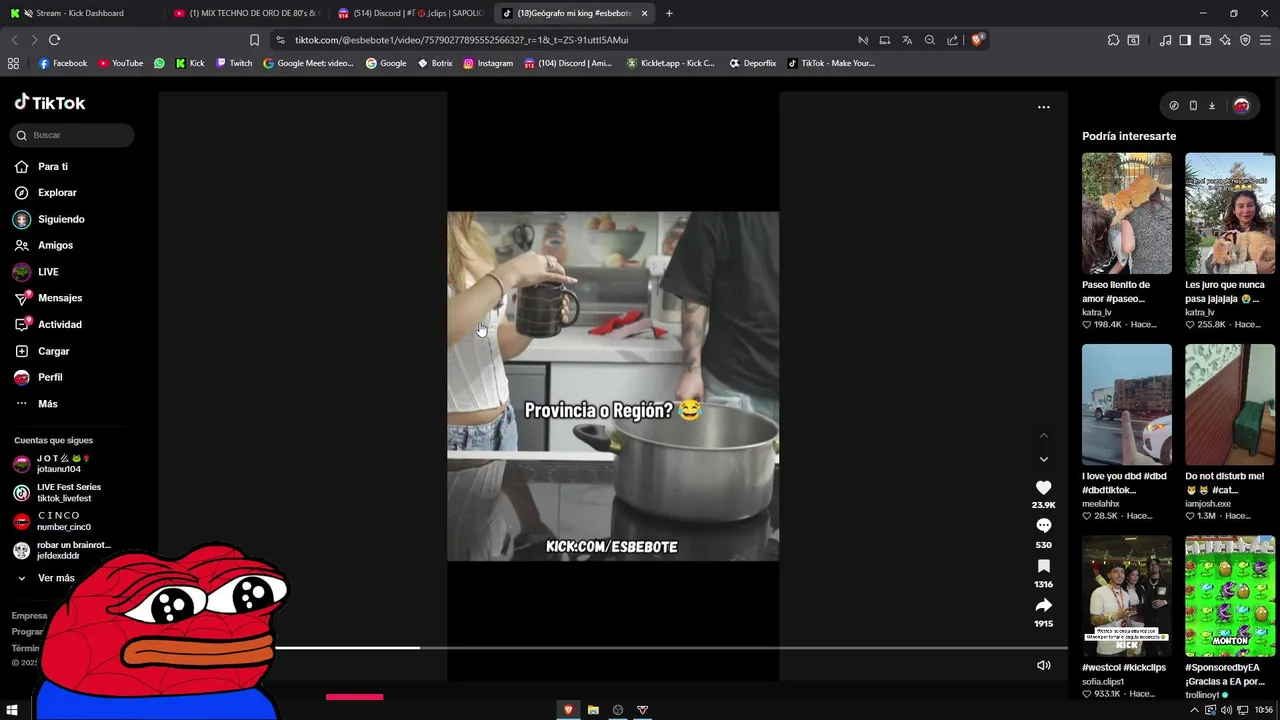
Task: Click the TikTok logo
Action: point(50,103)
